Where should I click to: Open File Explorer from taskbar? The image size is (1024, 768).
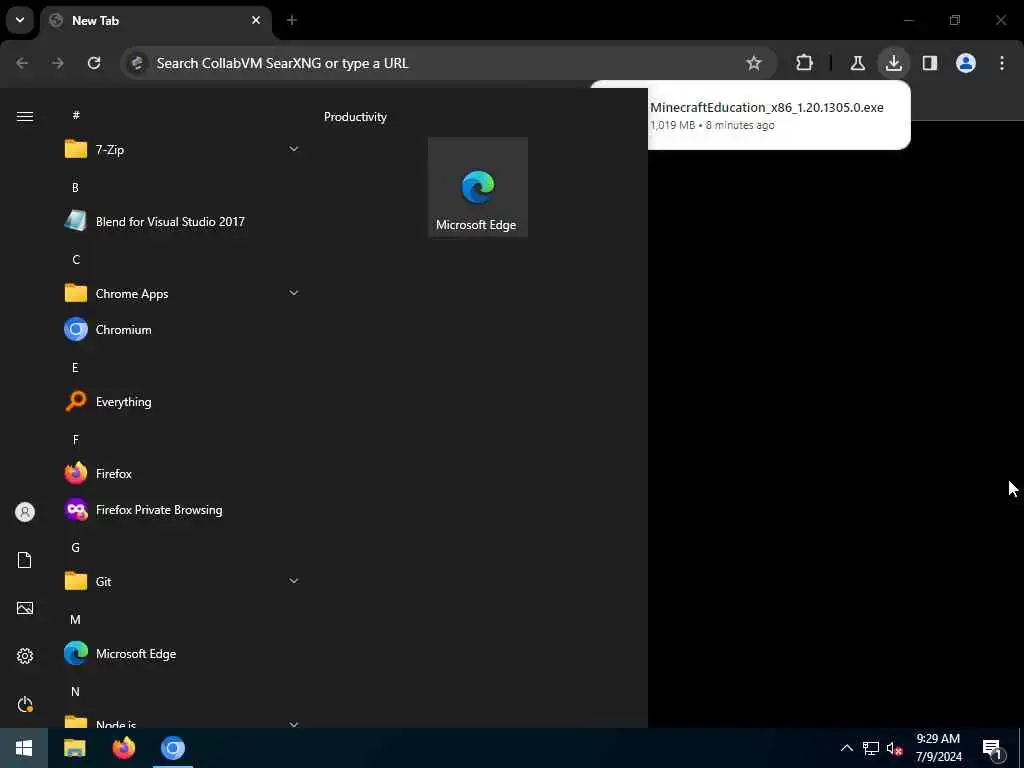74,748
